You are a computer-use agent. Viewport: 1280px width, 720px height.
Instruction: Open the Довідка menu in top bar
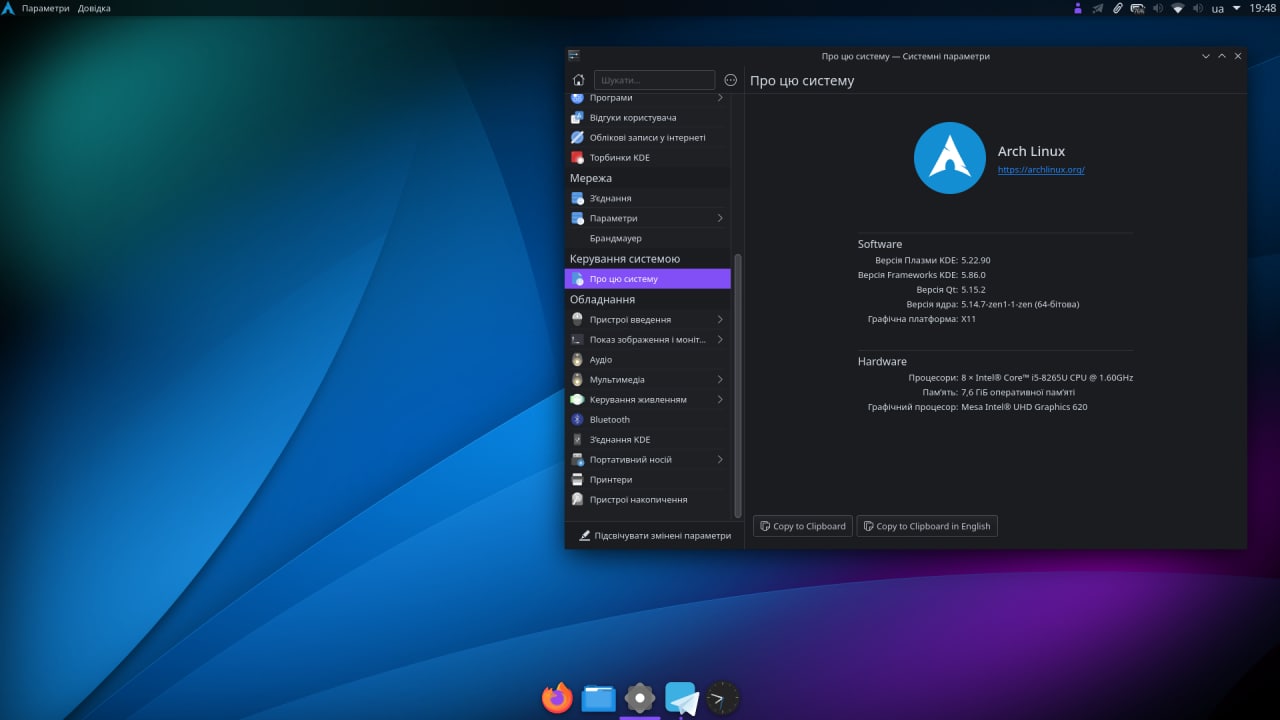[x=94, y=8]
